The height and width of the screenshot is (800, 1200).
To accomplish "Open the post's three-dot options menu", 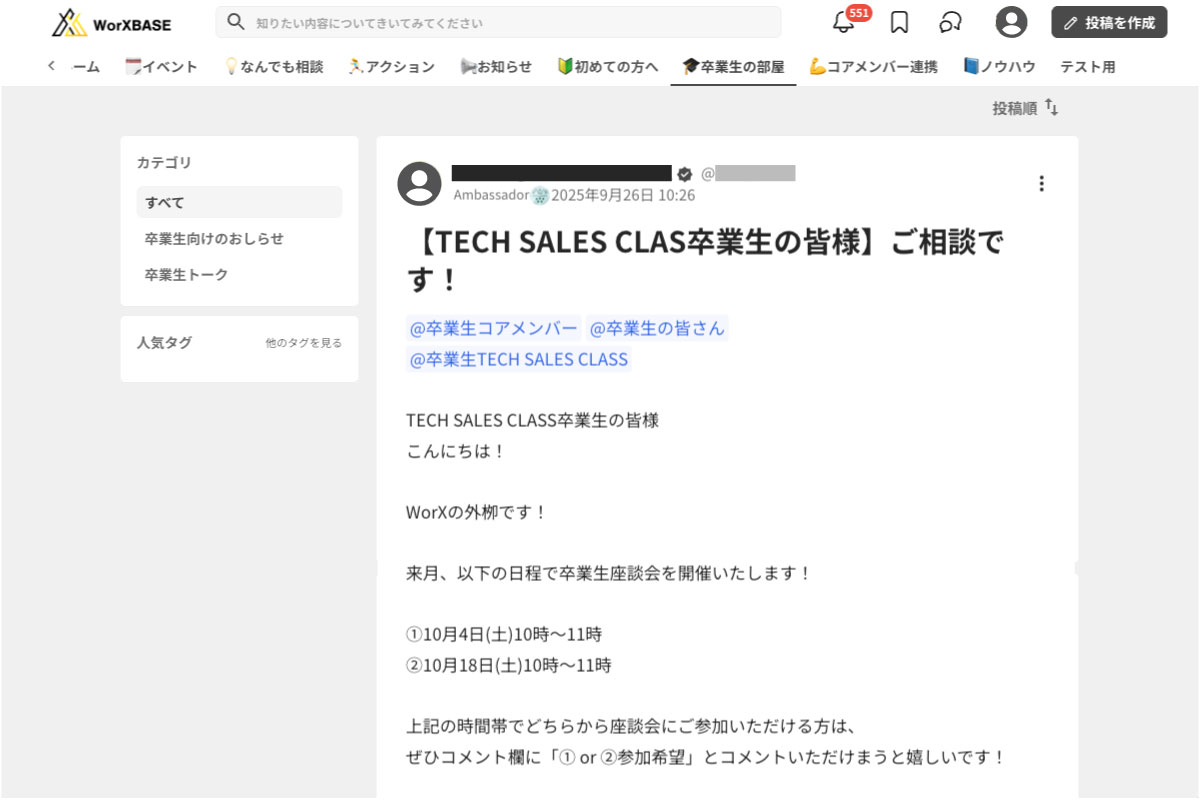I will pos(1041,184).
